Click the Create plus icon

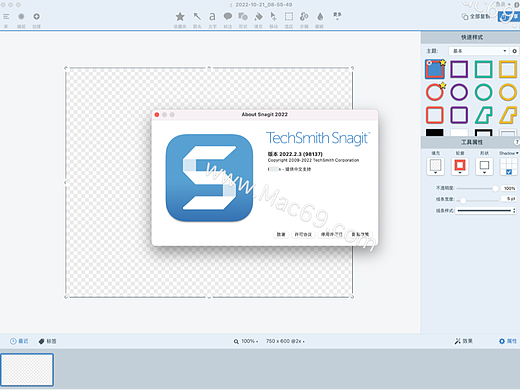(36, 16)
